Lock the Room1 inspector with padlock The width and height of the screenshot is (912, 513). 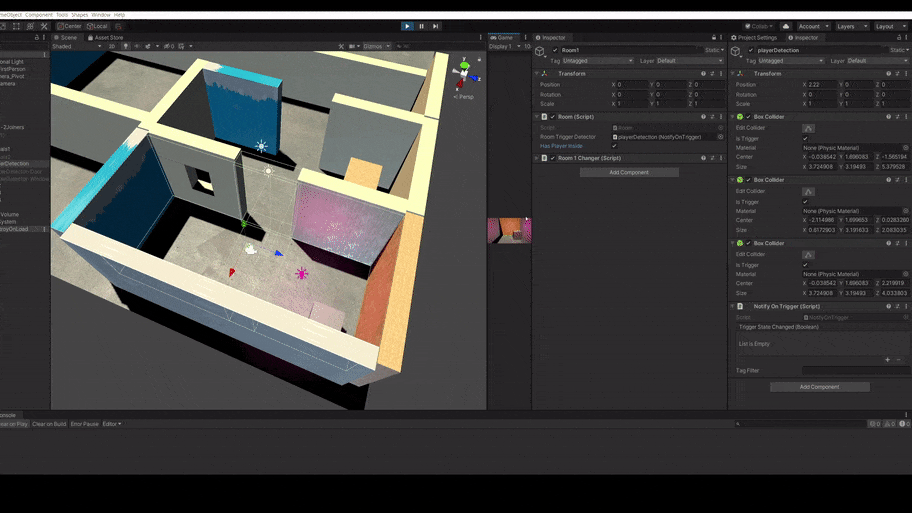point(714,37)
